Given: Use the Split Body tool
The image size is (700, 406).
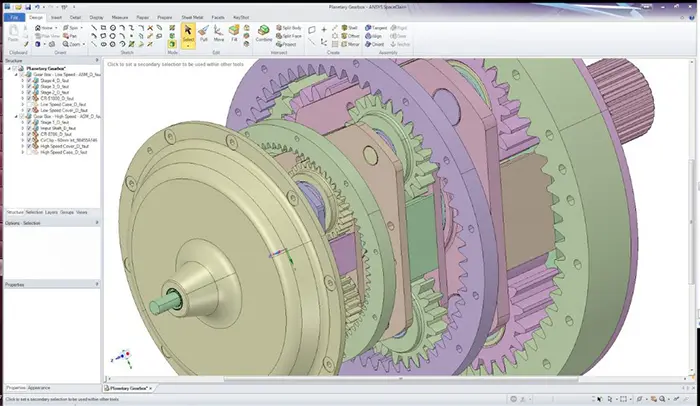Looking at the screenshot, I should pyautogui.click(x=290, y=30).
